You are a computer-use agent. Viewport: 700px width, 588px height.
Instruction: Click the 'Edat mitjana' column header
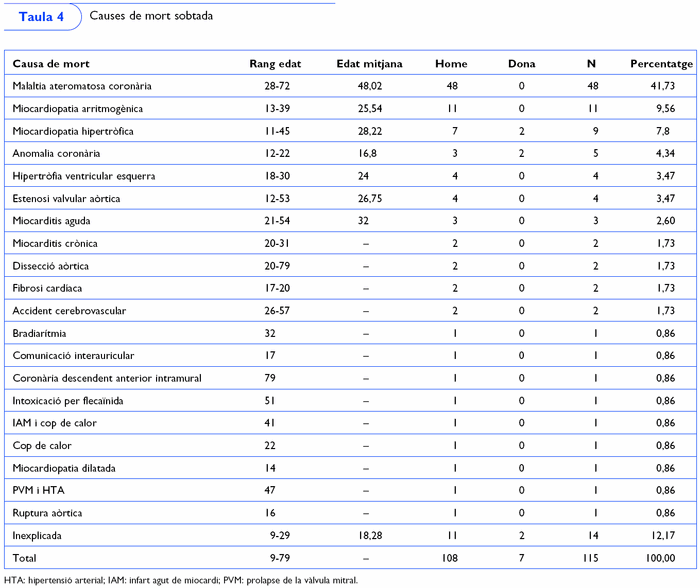click(x=370, y=64)
